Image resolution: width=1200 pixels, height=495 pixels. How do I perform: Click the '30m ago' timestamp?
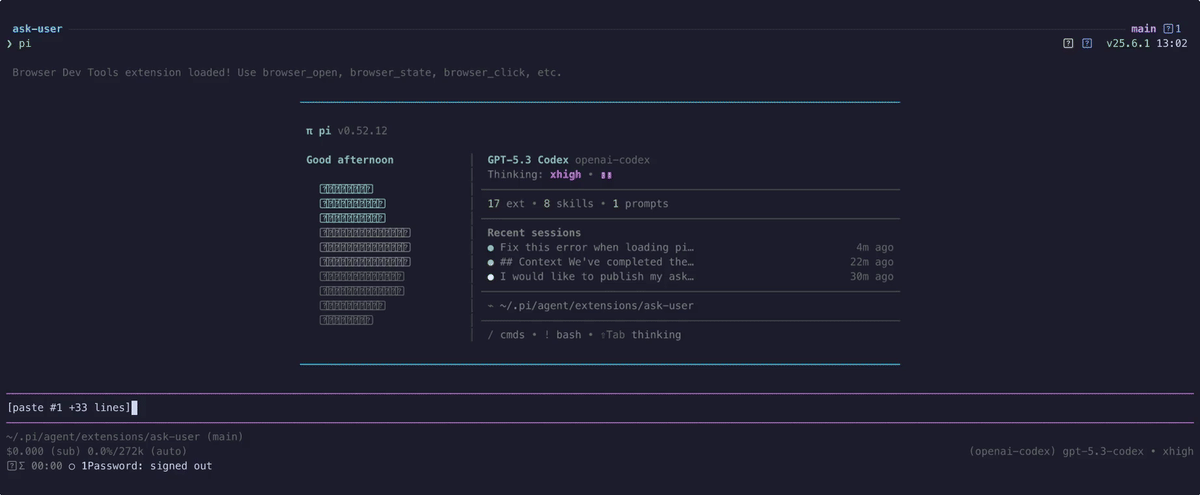872,277
